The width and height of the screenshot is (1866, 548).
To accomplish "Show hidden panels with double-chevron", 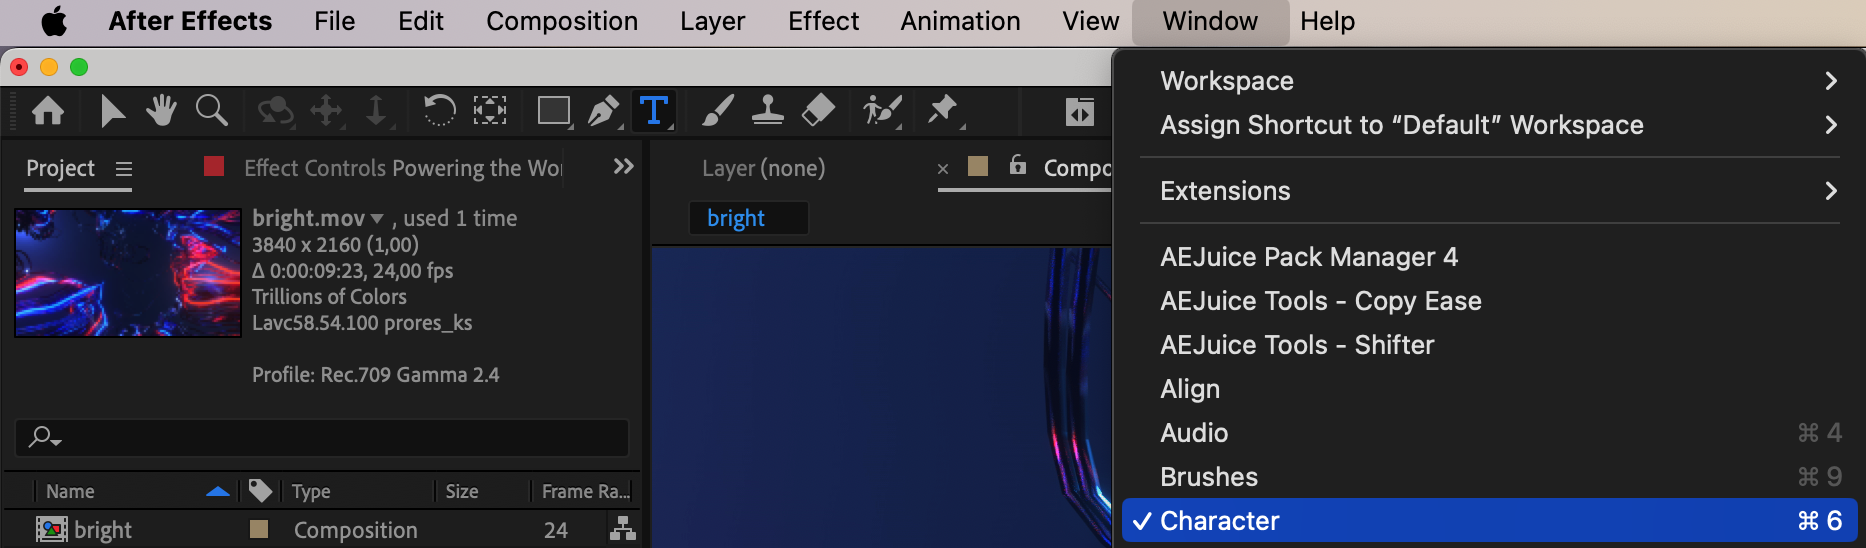I will pyautogui.click(x=623, y=166).
